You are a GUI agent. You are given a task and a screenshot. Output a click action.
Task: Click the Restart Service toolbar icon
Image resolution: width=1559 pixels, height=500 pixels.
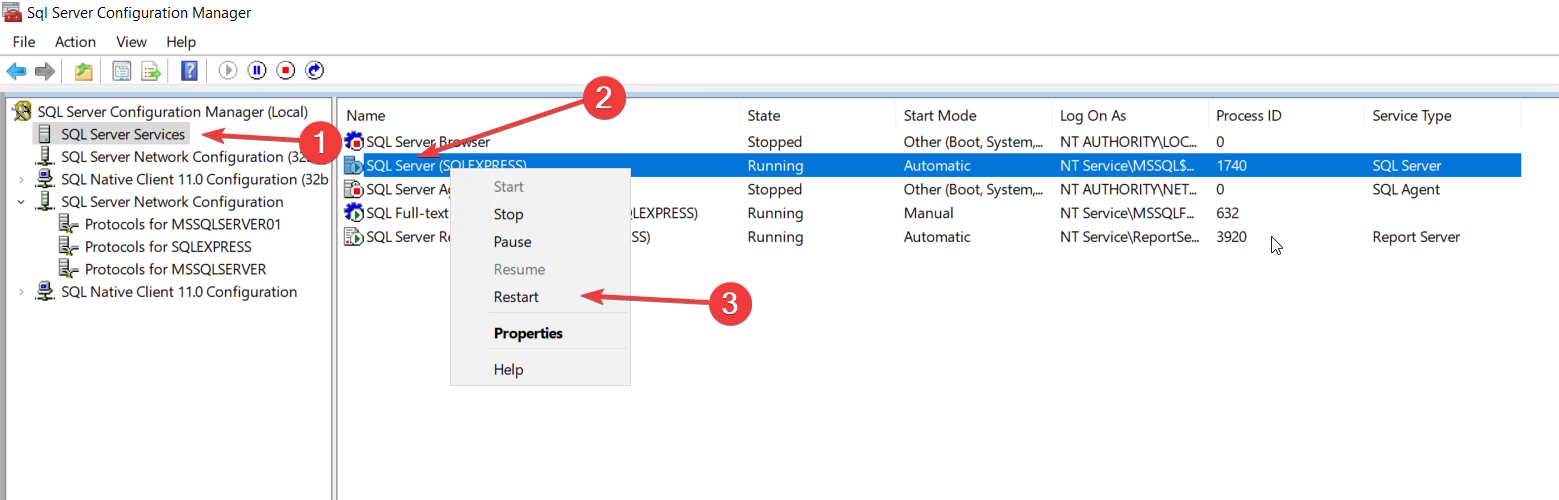pos(315,70)
